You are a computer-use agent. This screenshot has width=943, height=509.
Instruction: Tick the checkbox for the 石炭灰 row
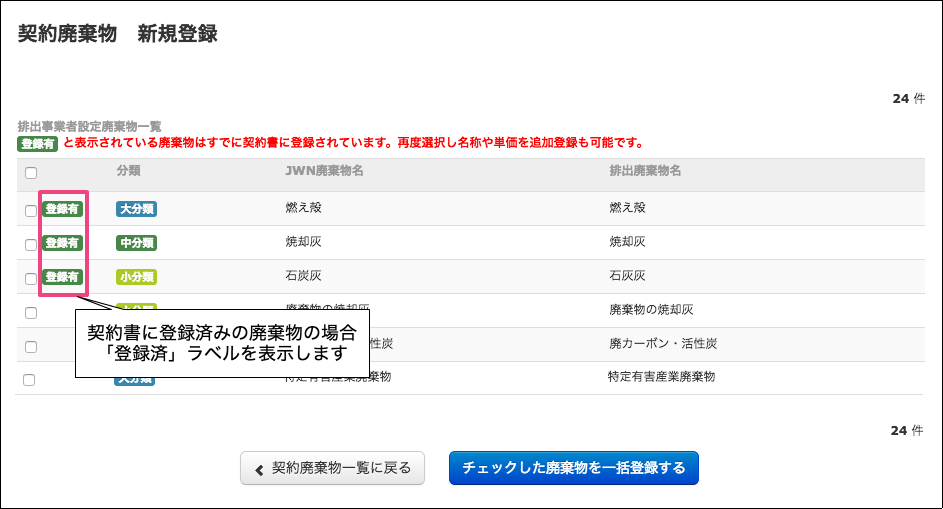click(x=29, y=278)
